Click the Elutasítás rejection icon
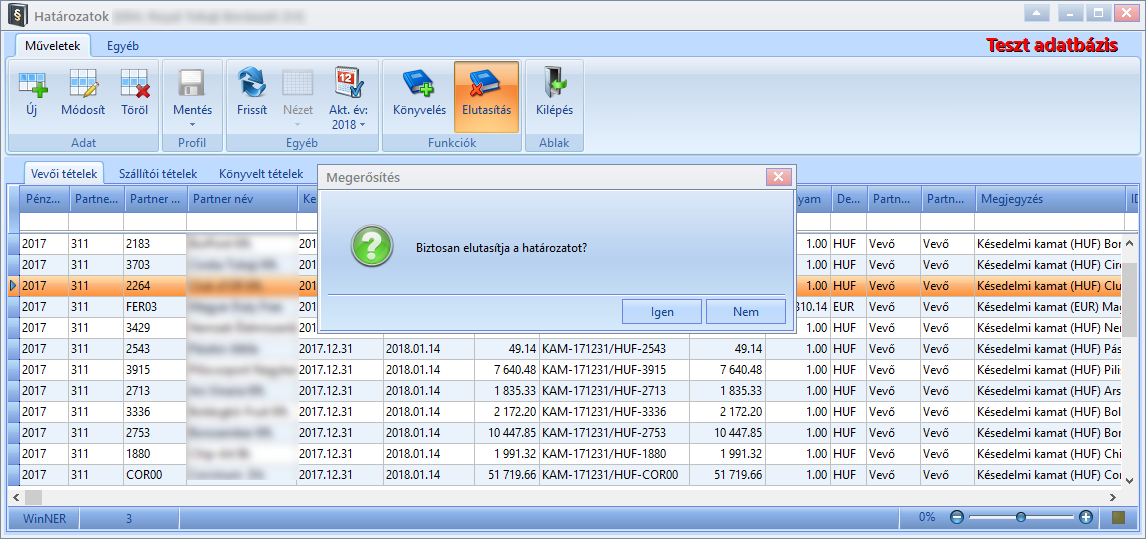Viewport: 1146px width, 539px height. click(x=486, y=83)
